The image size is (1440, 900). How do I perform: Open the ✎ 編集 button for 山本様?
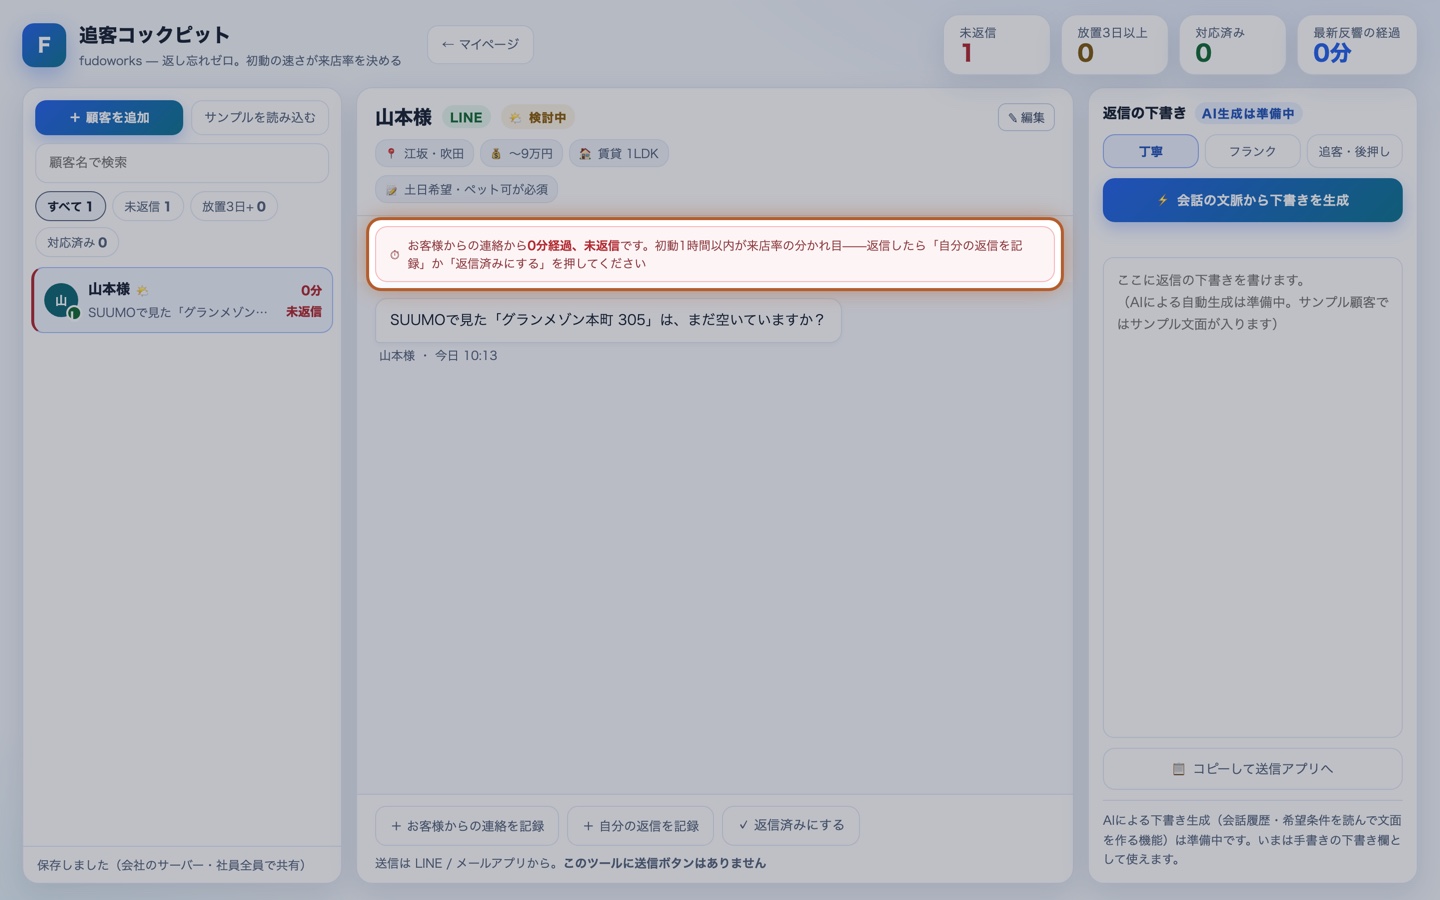tap(1026, 117)
